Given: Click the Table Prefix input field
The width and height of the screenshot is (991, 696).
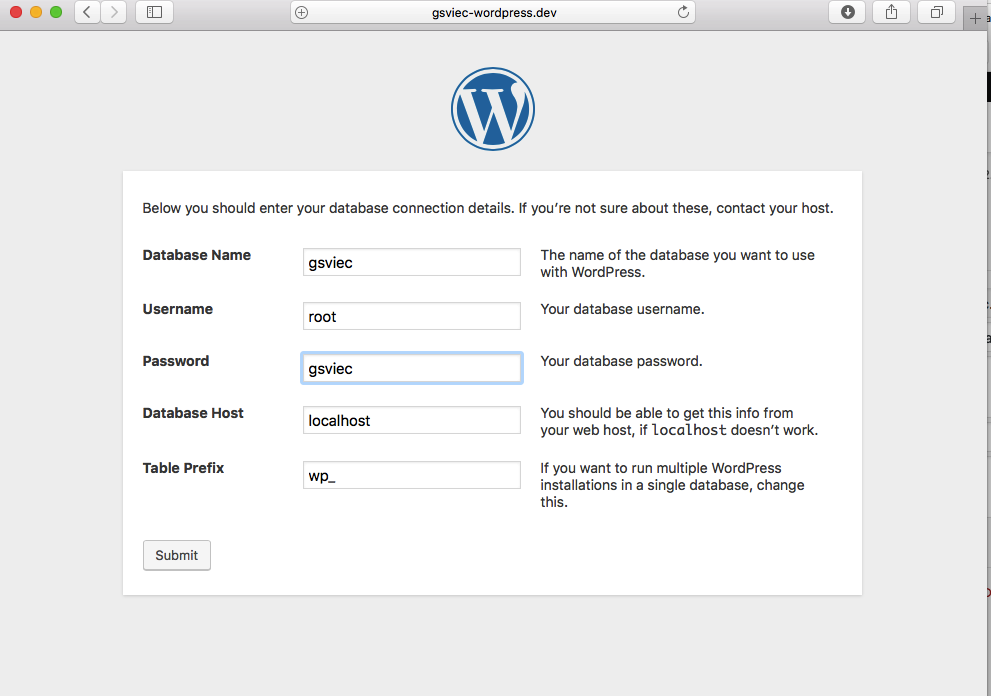Looking at the screenshot, I should [411, 475].
